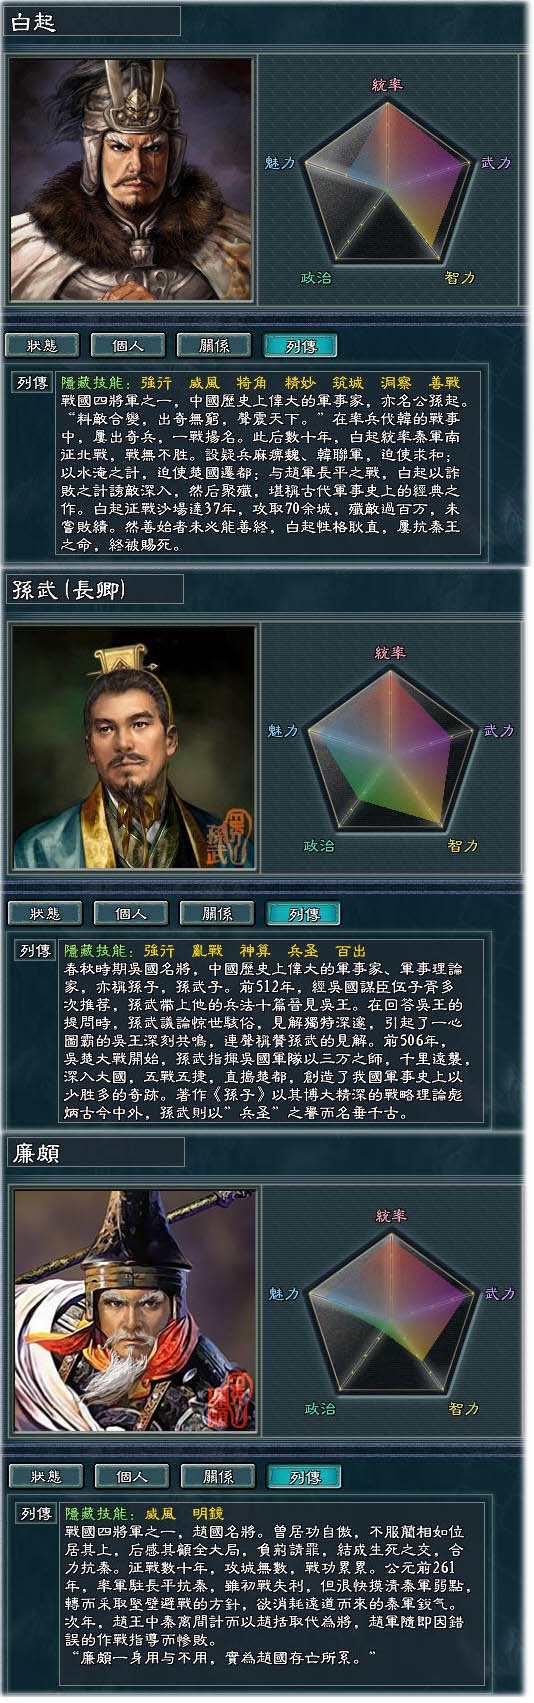
Task: Select 關係 tab under 廉頗
Action: point(217,1476)
